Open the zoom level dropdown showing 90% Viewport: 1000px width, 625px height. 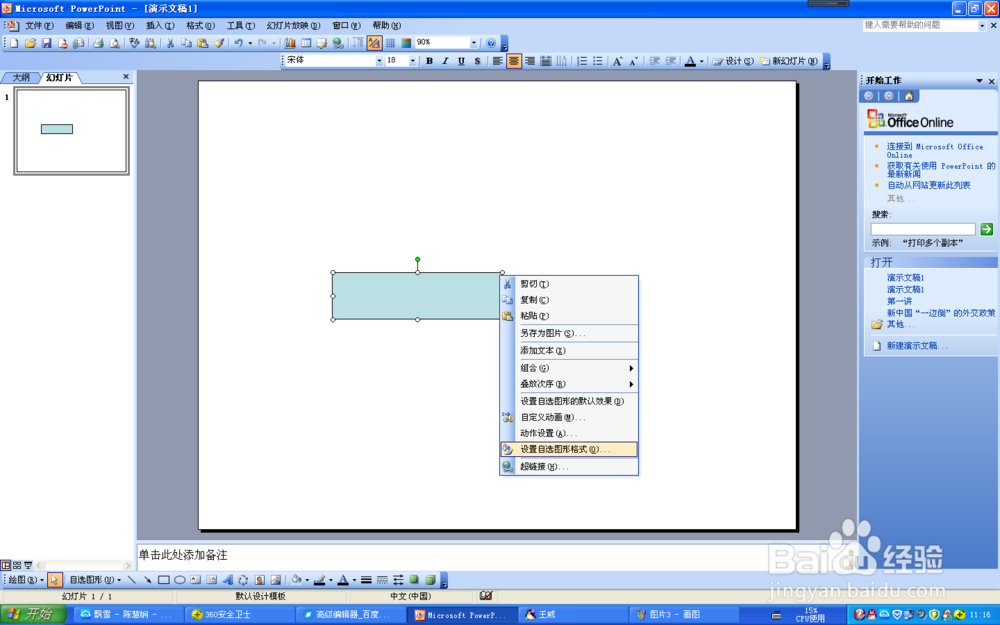[474, 43]
